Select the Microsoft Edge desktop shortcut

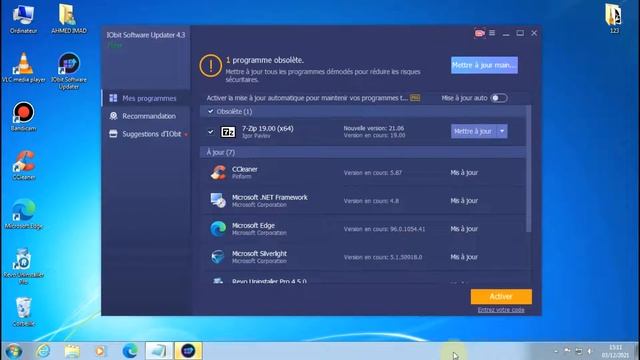click(23, 214)
